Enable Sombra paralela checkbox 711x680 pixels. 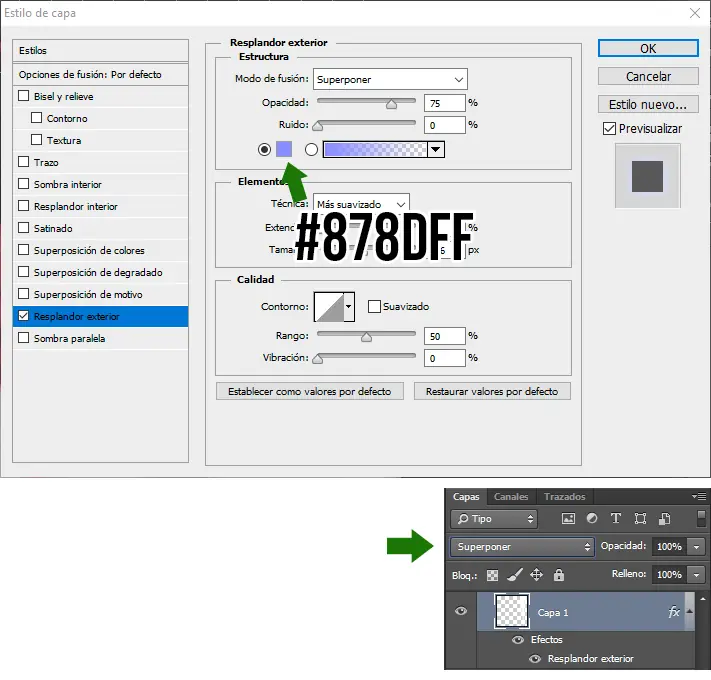click(x=24, y=338)
